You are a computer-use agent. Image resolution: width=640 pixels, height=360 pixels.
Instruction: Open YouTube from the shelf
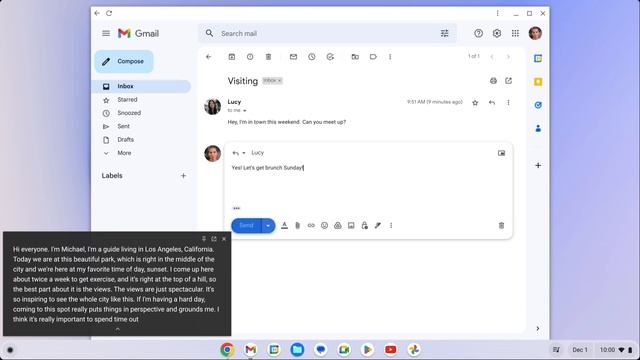[x=390, y=350]
